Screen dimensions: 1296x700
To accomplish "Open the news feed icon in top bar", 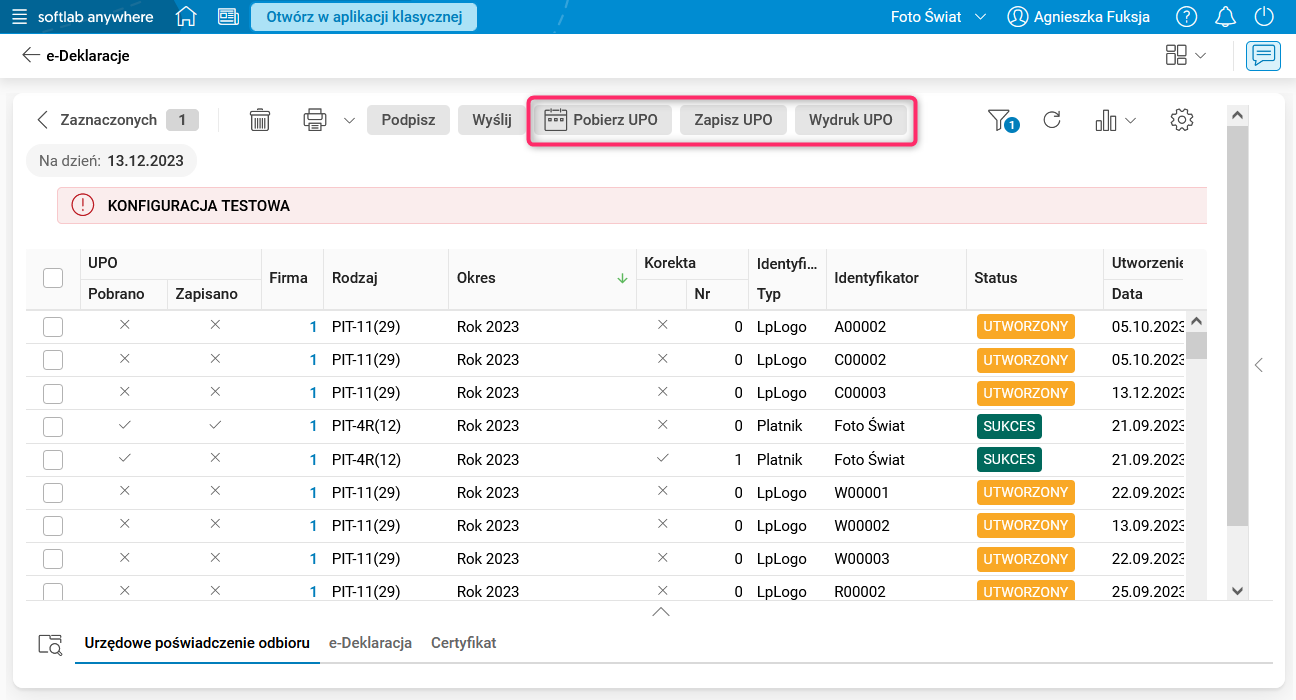I will click(229, 17).
